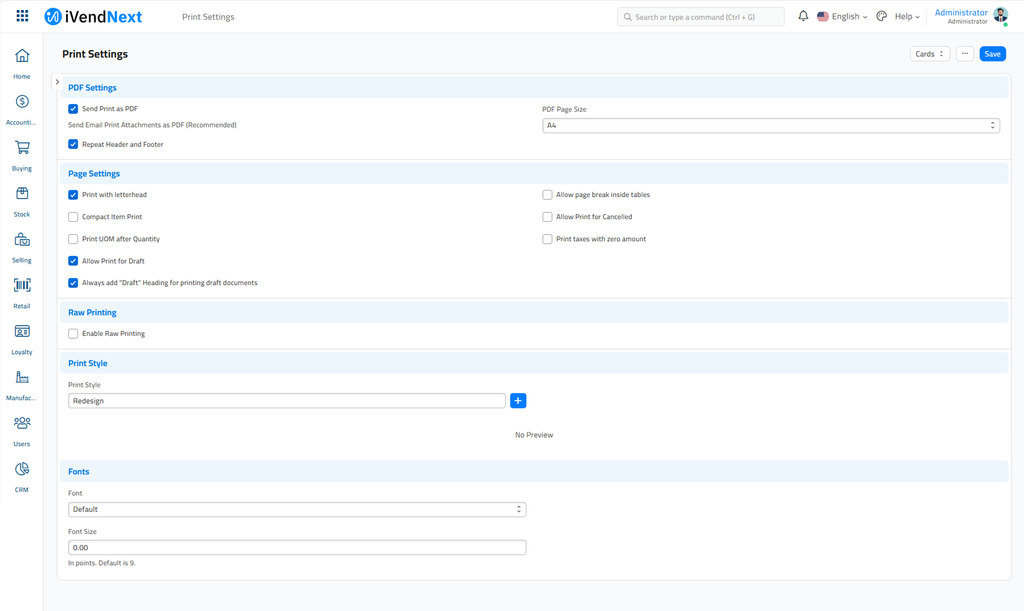This screenshot has width=1024, height=611.
Task: Open the Buying module
Action: pyautogui.click(x=21, y=148)
